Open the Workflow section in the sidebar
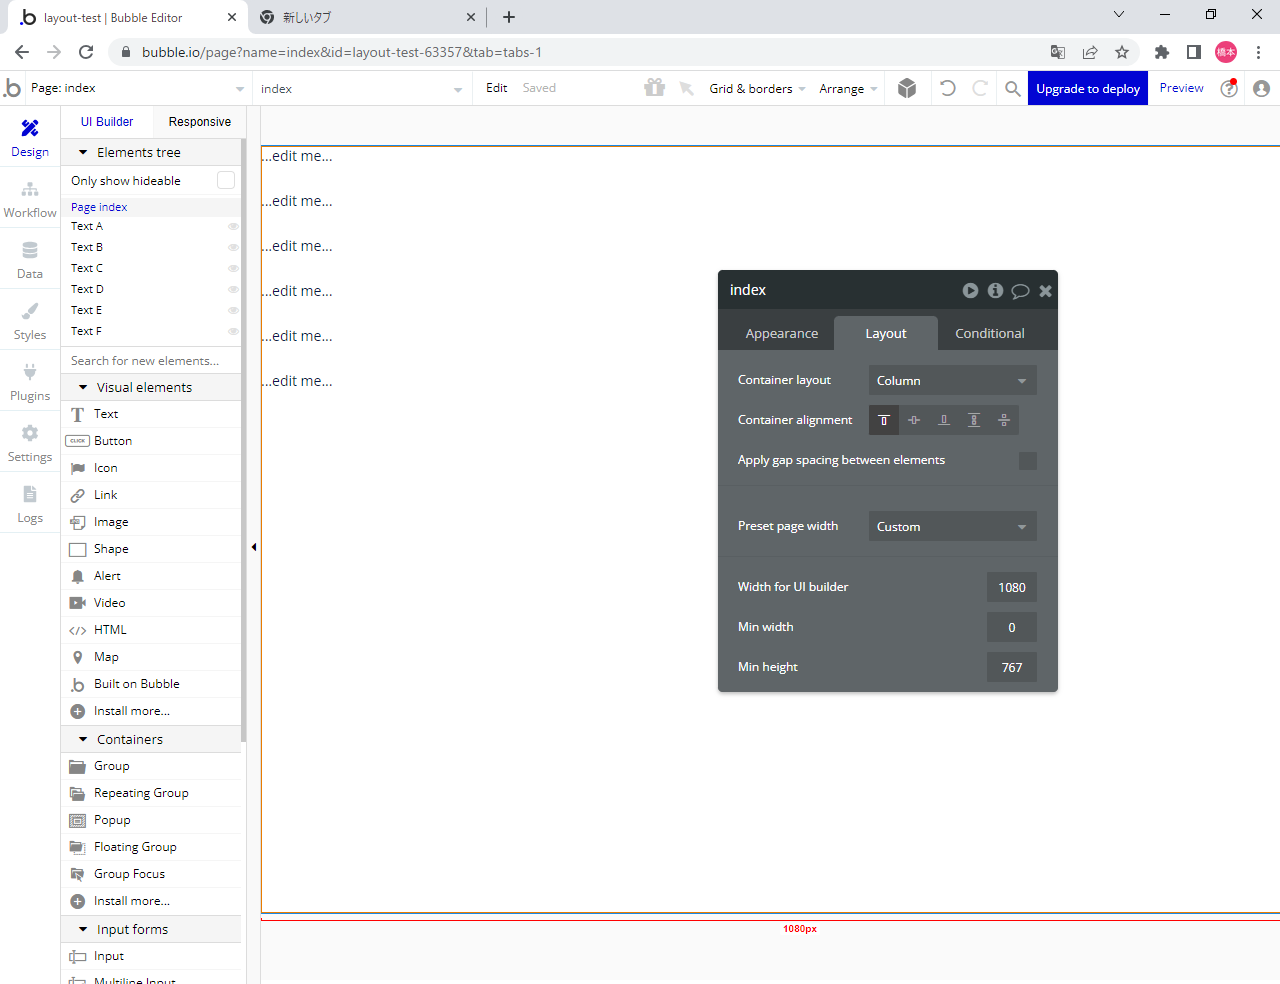 (x=30, y=199)
